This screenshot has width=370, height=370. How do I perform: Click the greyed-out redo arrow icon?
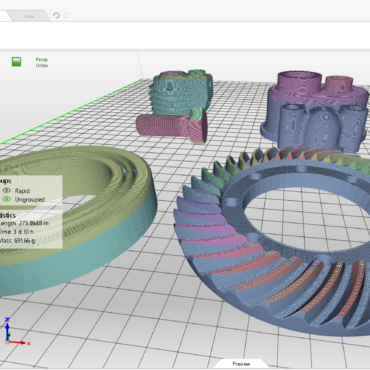(x=67, y=16)
